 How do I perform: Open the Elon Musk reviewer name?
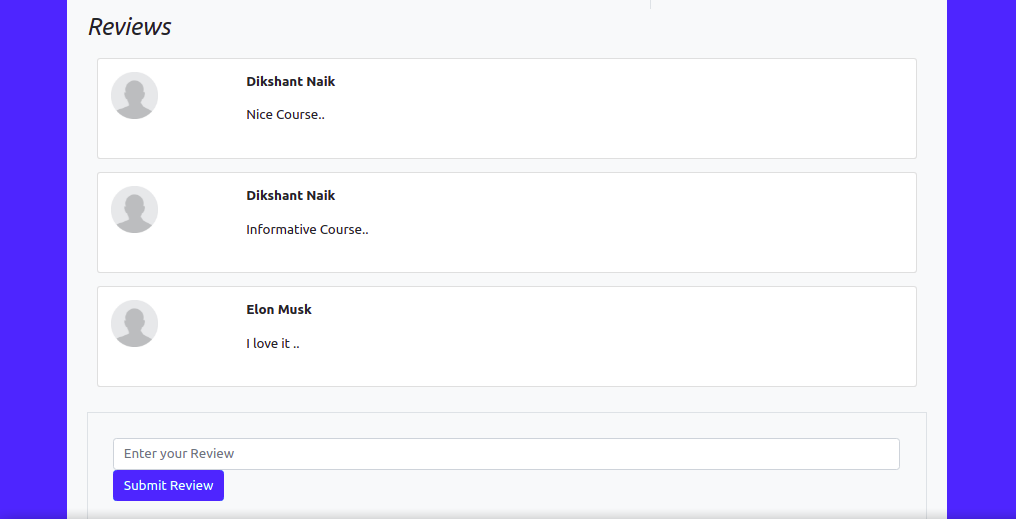click(279, 310)
